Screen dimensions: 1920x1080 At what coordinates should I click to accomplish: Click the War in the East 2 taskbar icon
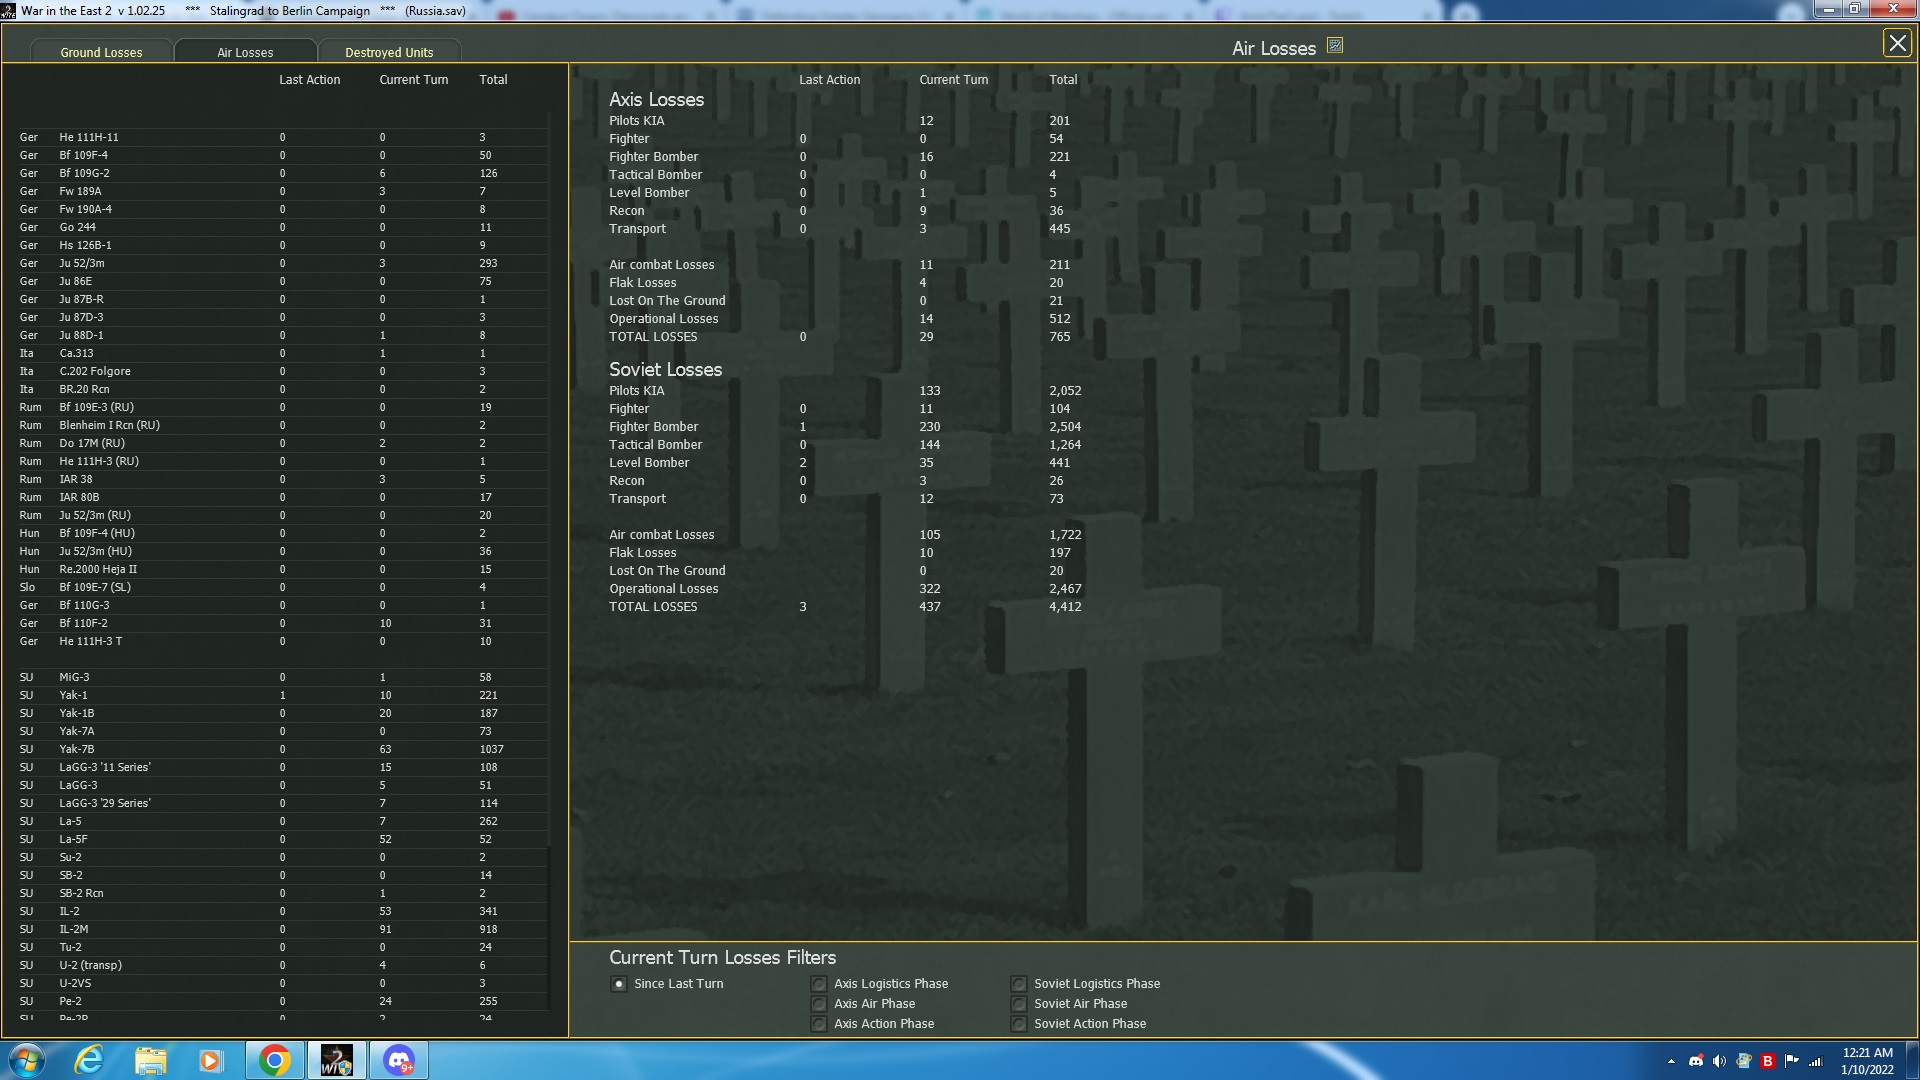[336, 1060]
